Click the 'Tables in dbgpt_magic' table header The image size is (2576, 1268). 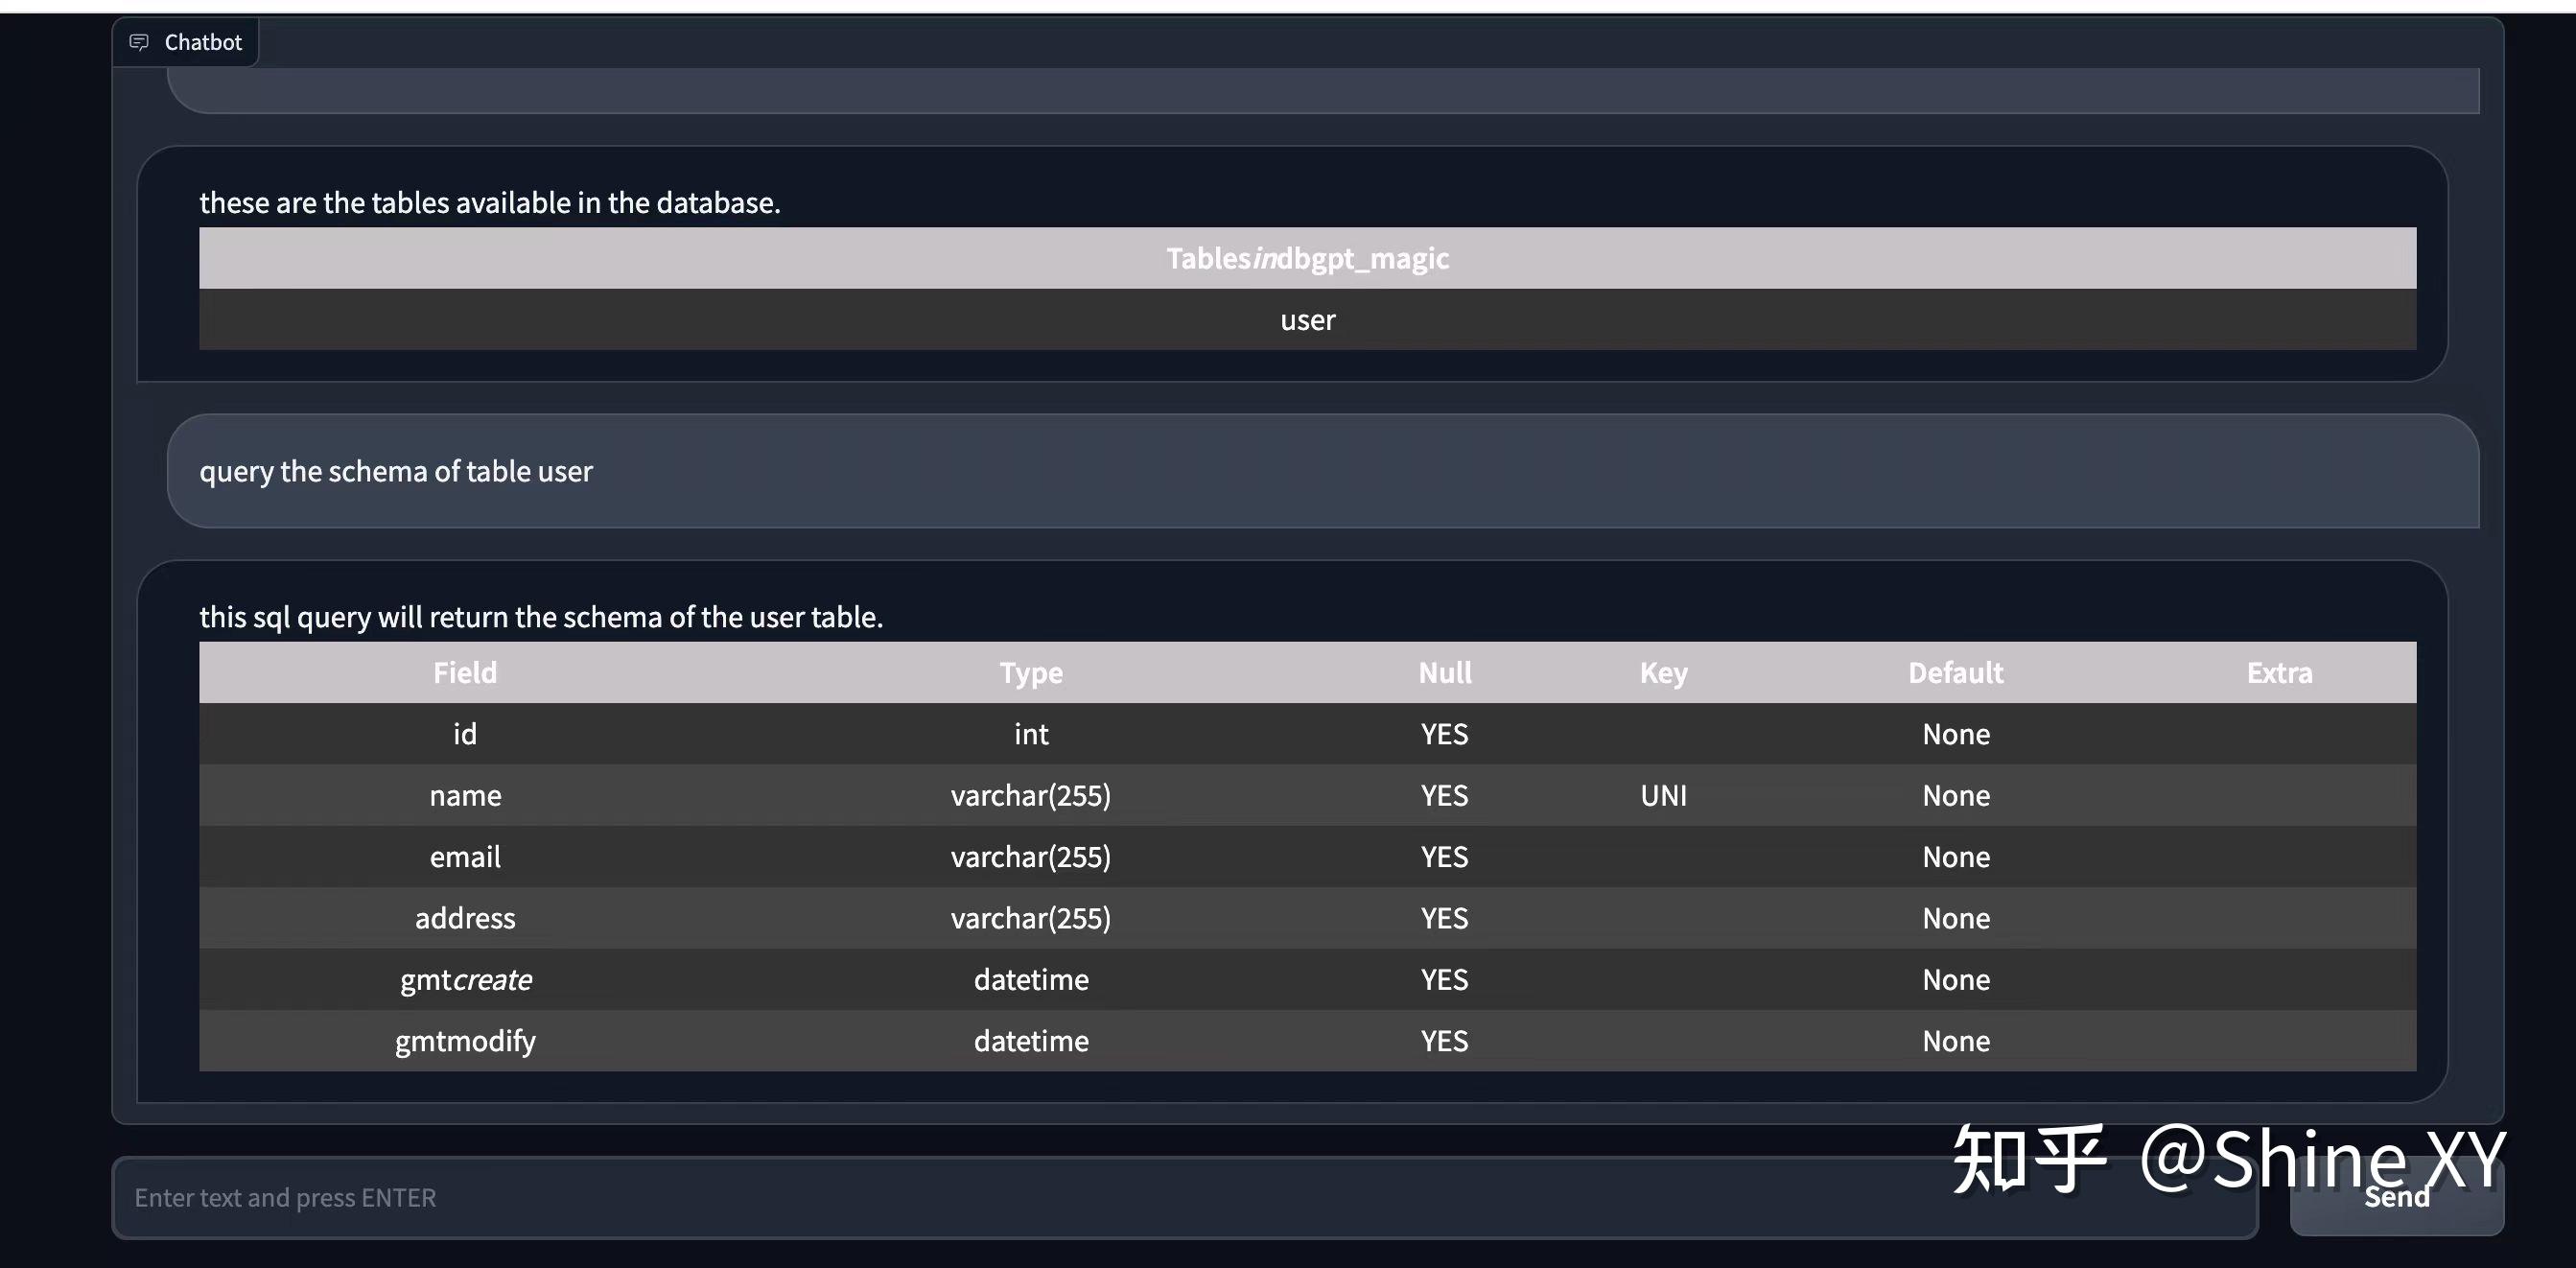pyautogui.click(x=1307, y=258)
